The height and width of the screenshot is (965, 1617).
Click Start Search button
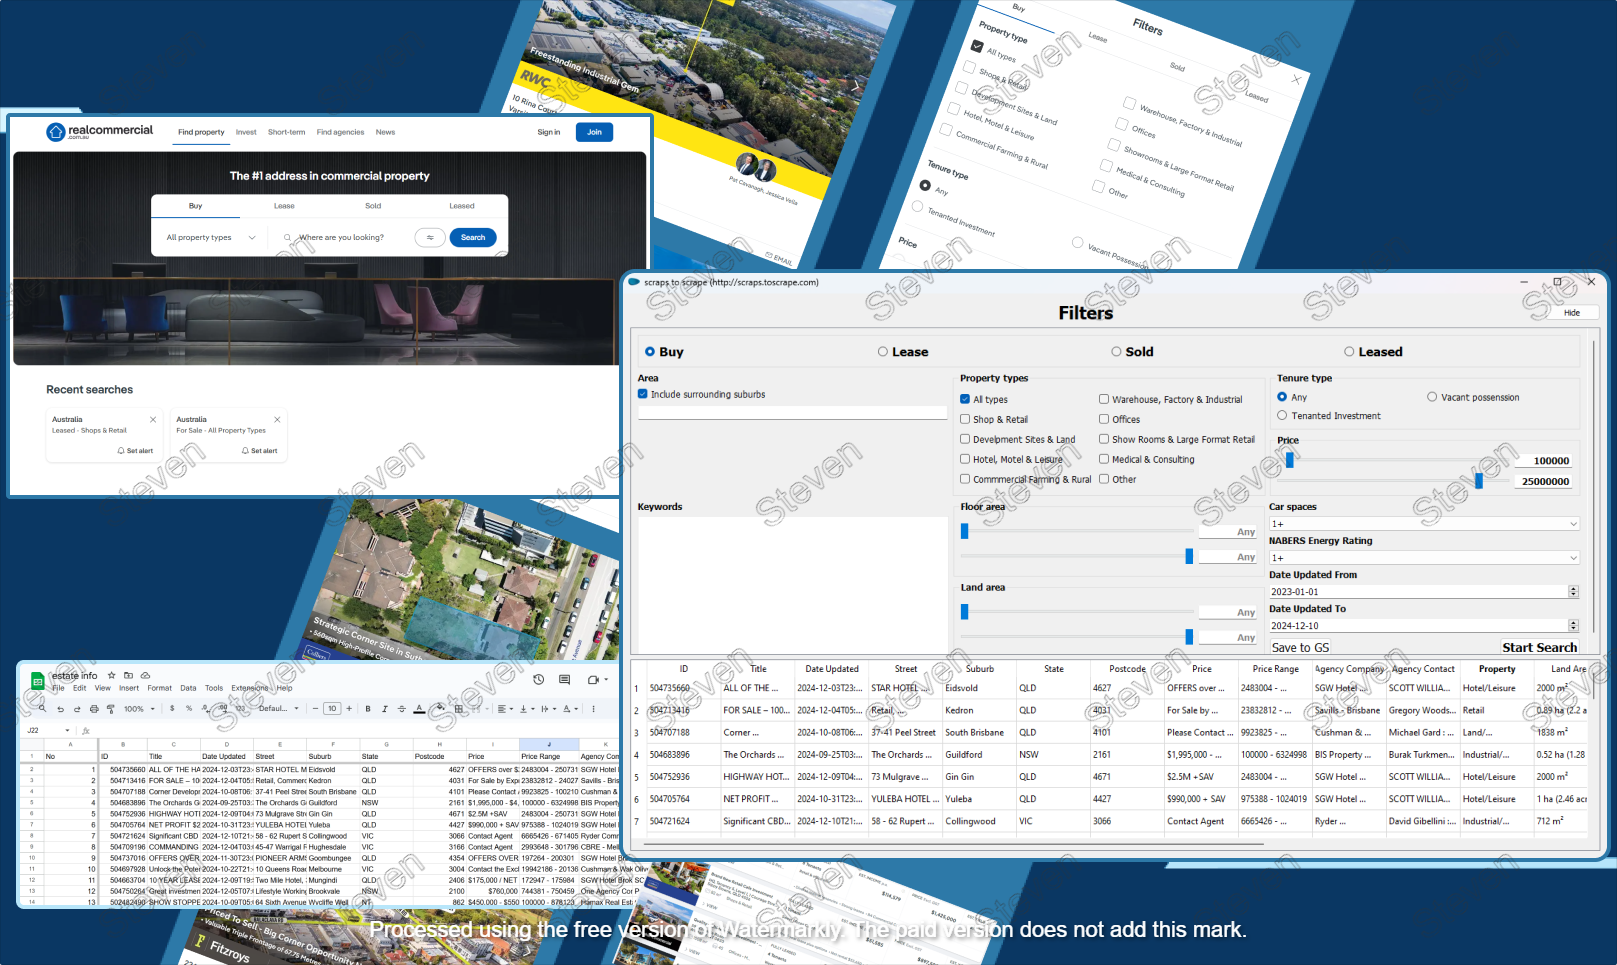[x=1539, y=647]
